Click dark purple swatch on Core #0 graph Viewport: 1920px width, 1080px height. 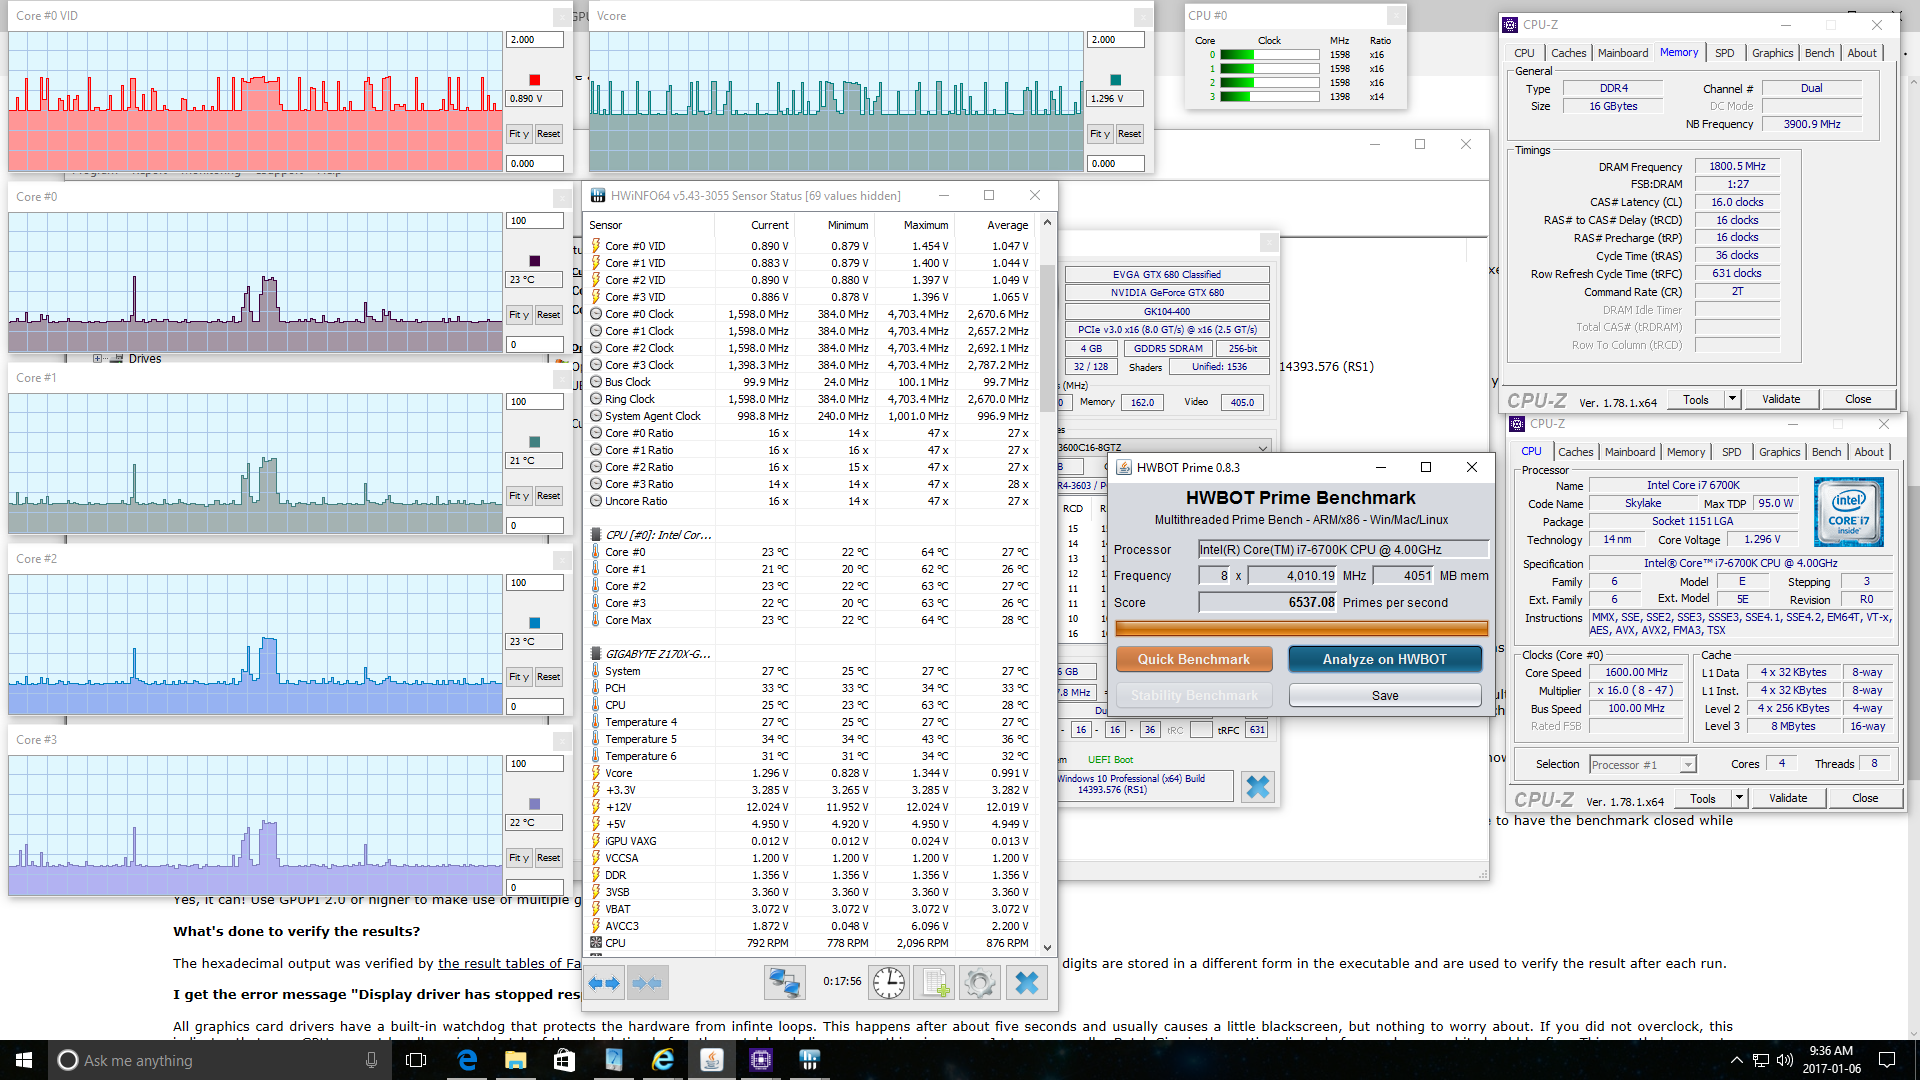pyautogui.click(x=535, y=261)
